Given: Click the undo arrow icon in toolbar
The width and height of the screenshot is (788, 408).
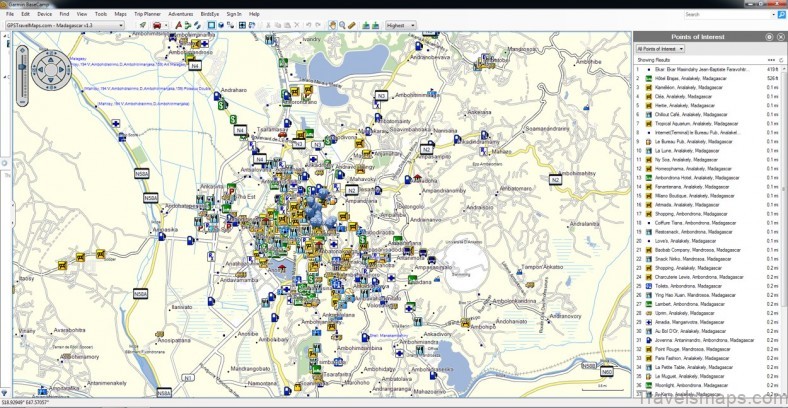Looking at the screenshot, I should [x=309, y=25].
